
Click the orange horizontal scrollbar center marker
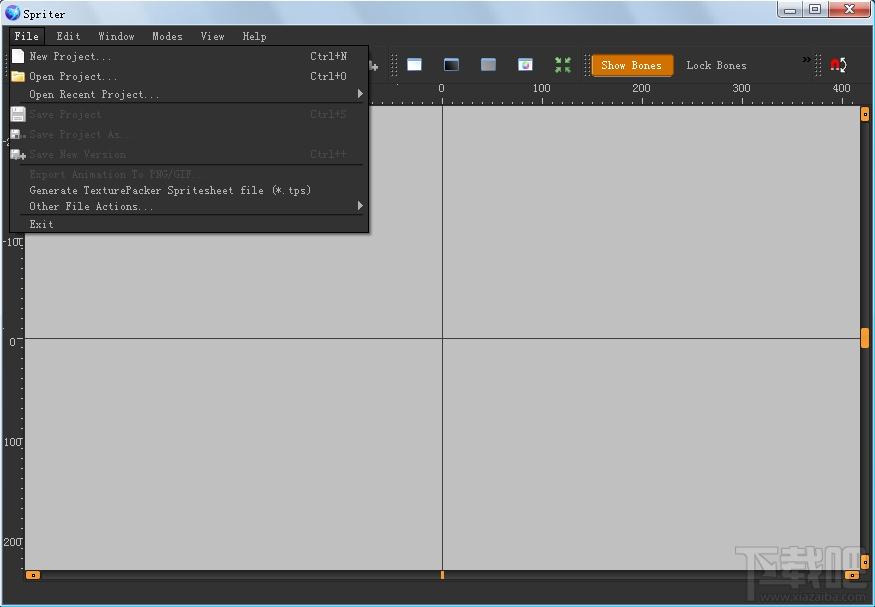[x=442, y=575]
